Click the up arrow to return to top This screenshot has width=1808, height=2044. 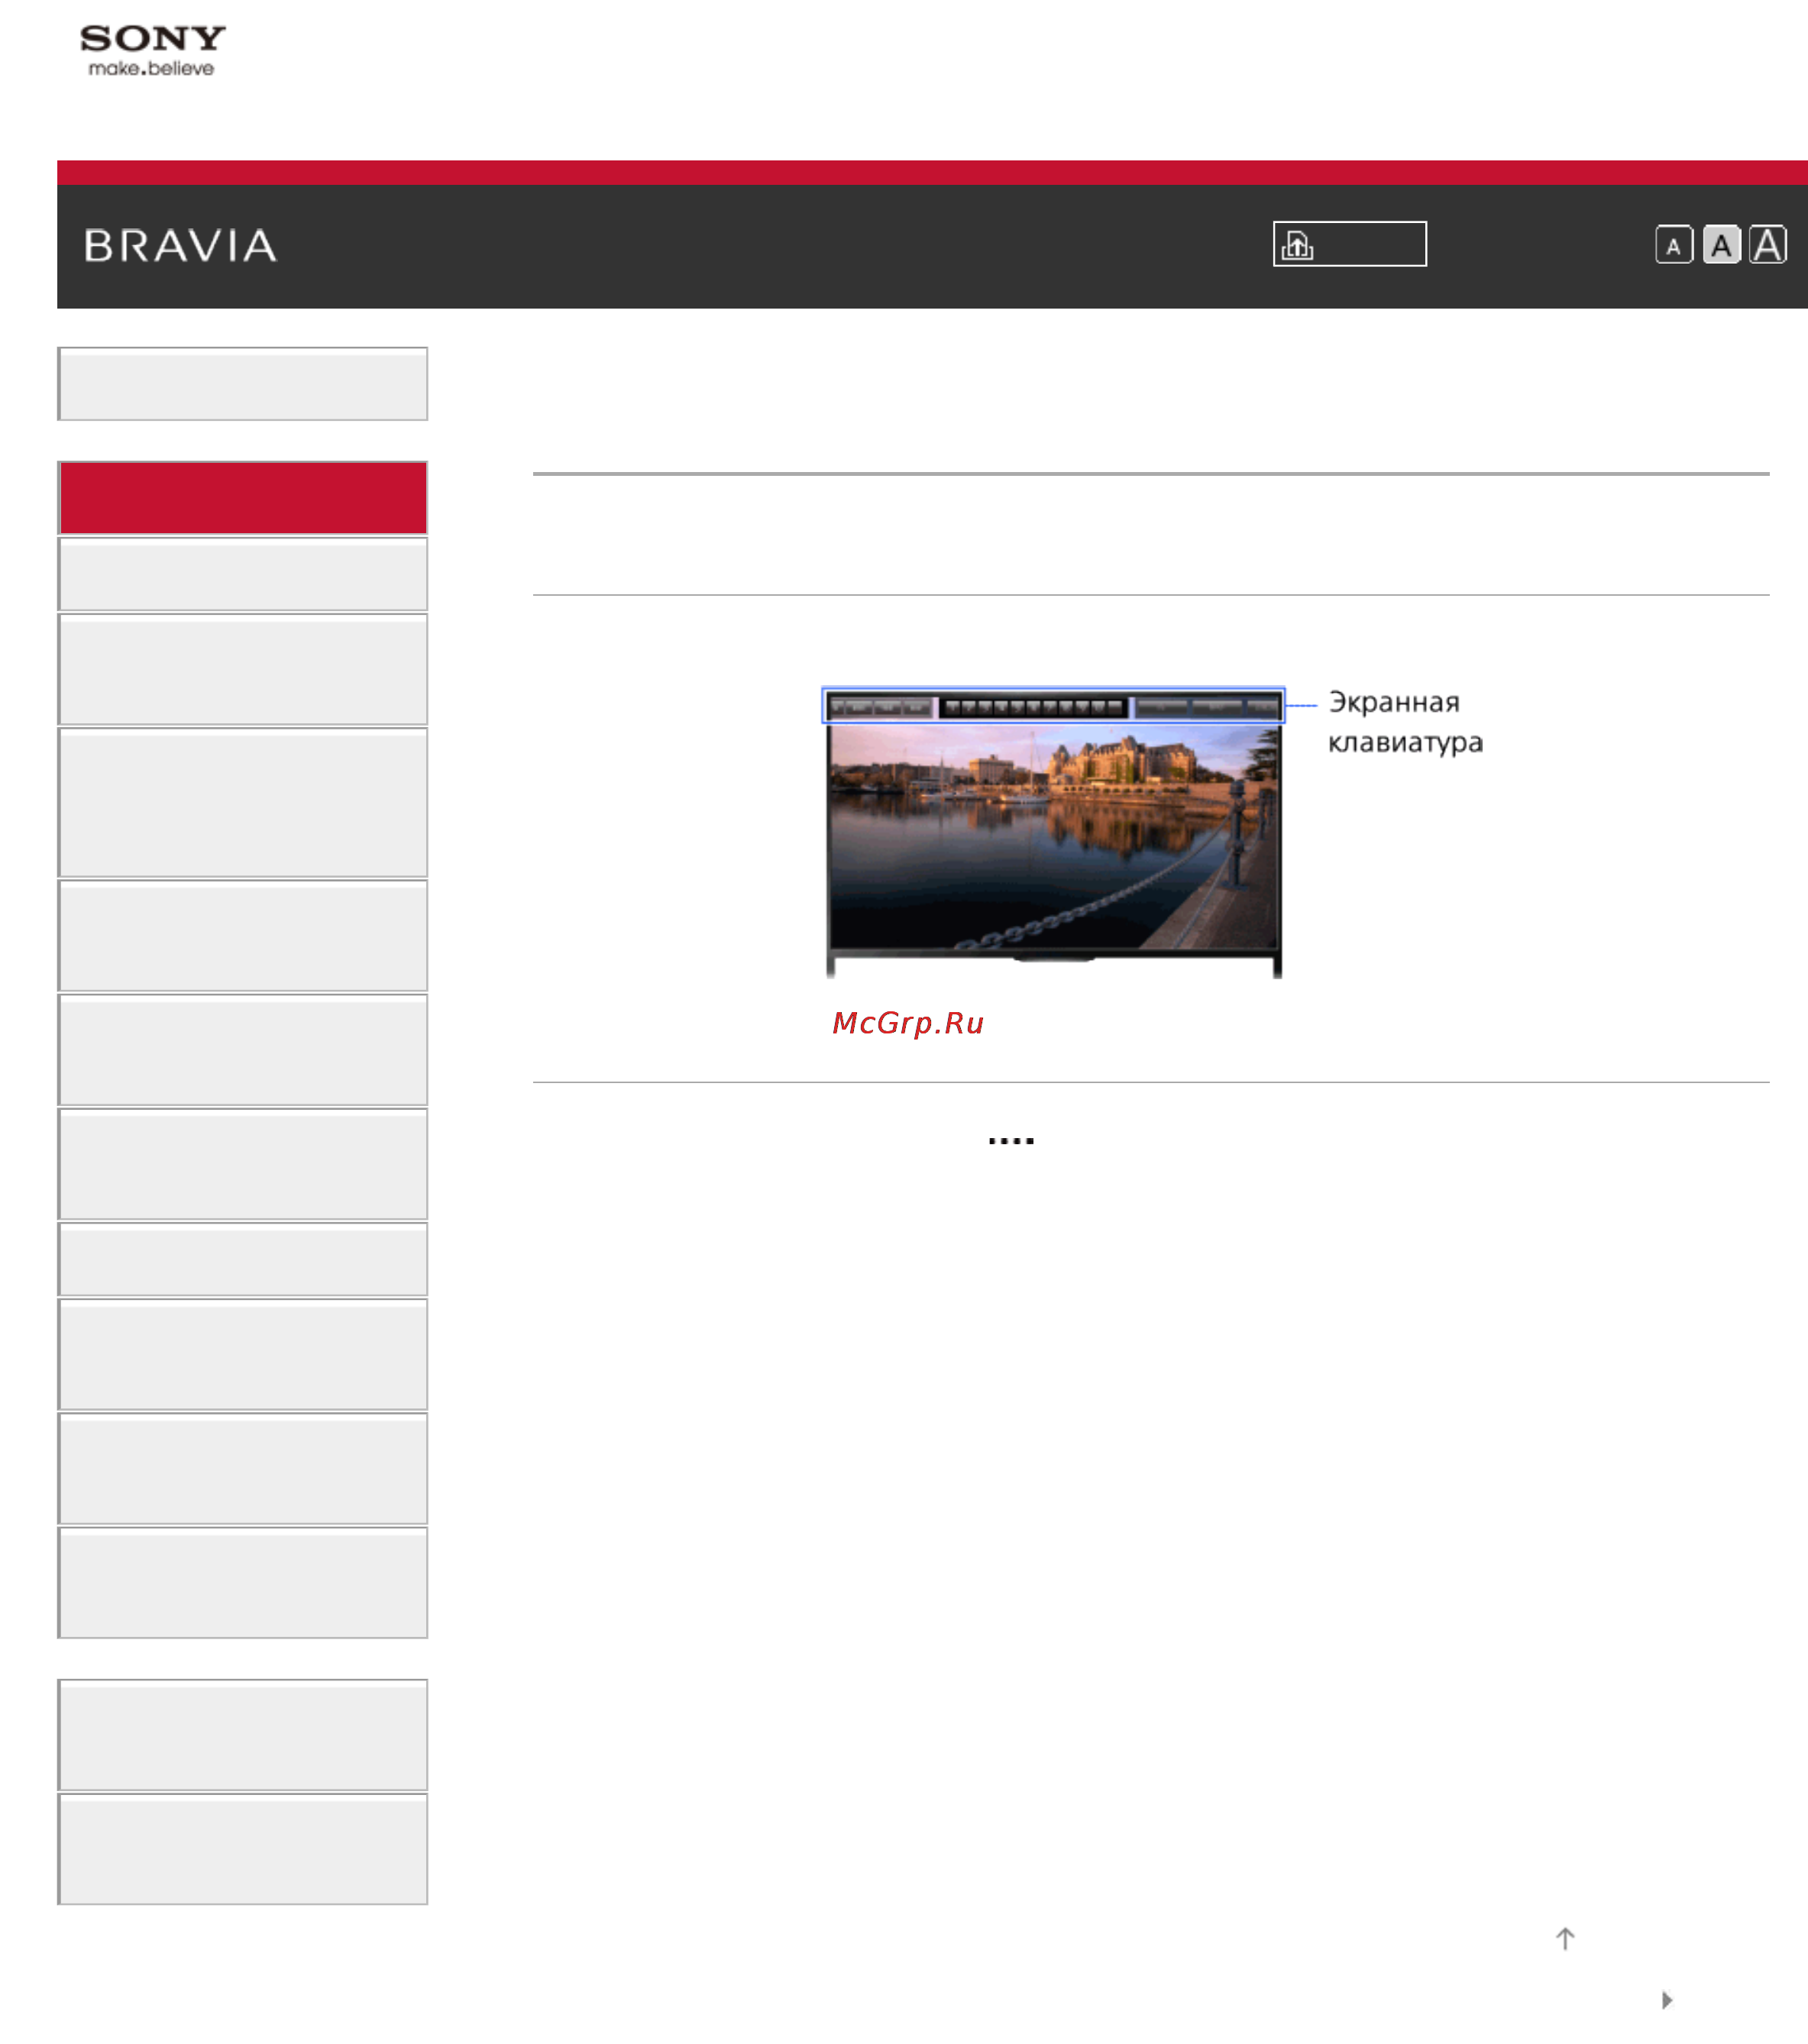tap(1565, 1939)
